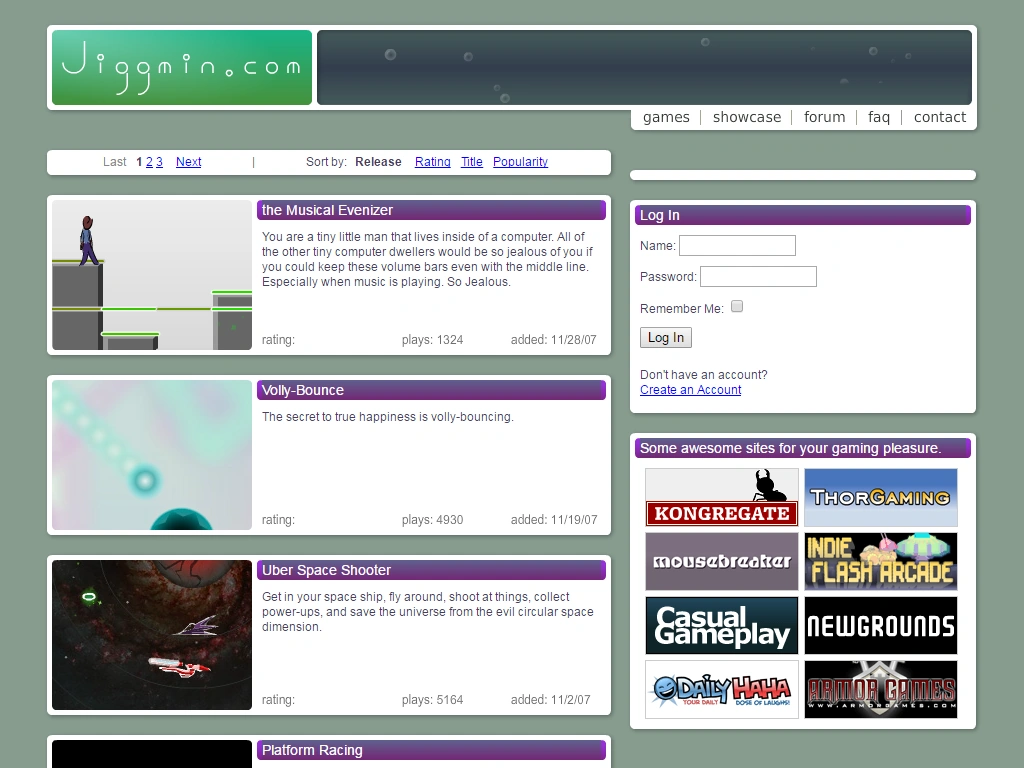Open the forum menu item

[x=824, y=117]
